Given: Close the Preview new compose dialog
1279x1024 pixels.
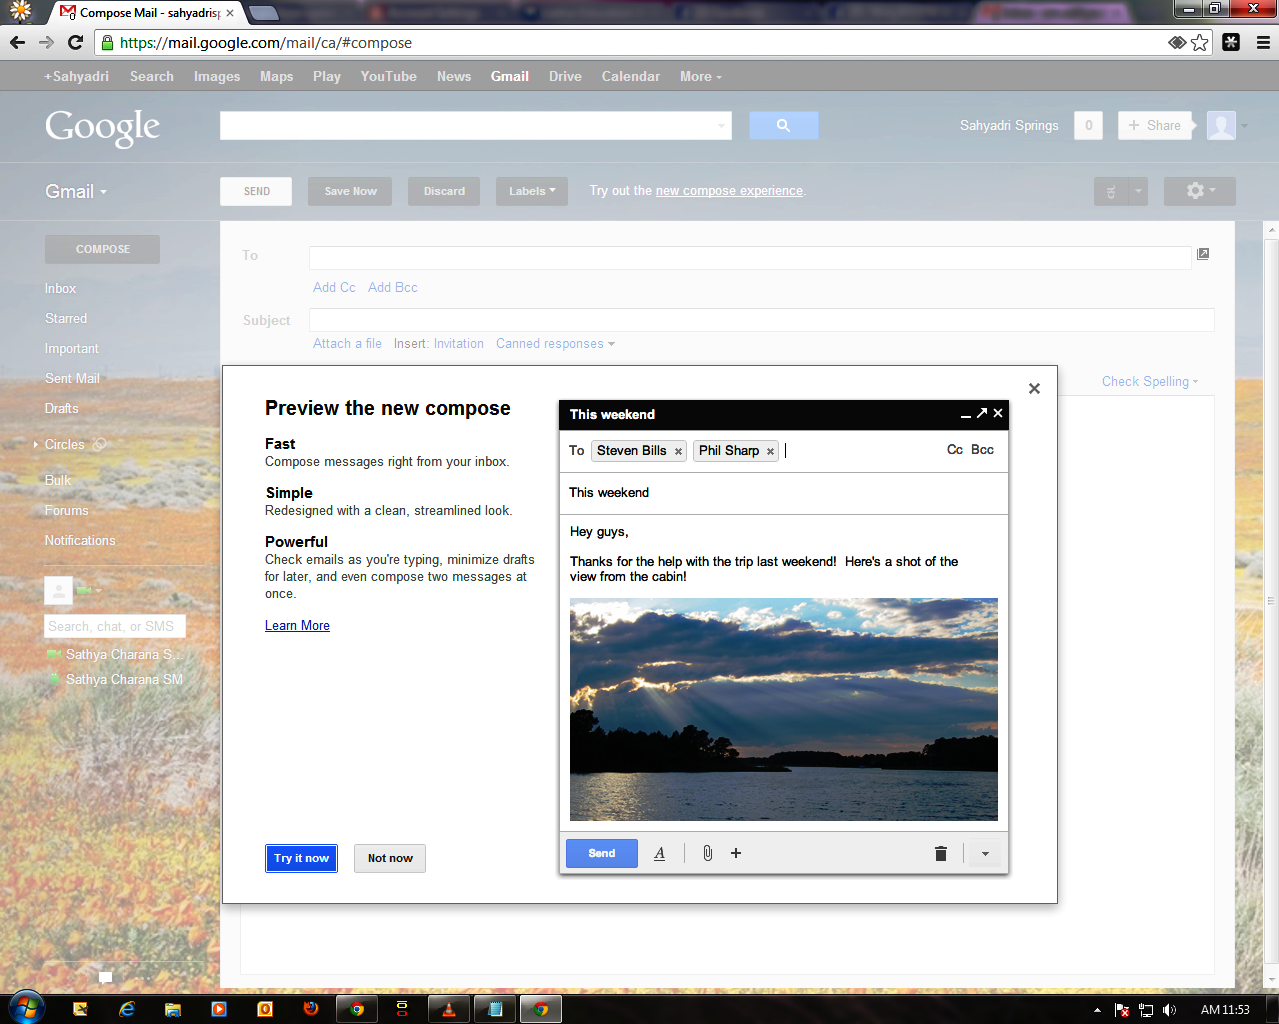Looking at the screenshot, I should (x=1034, y=388).
